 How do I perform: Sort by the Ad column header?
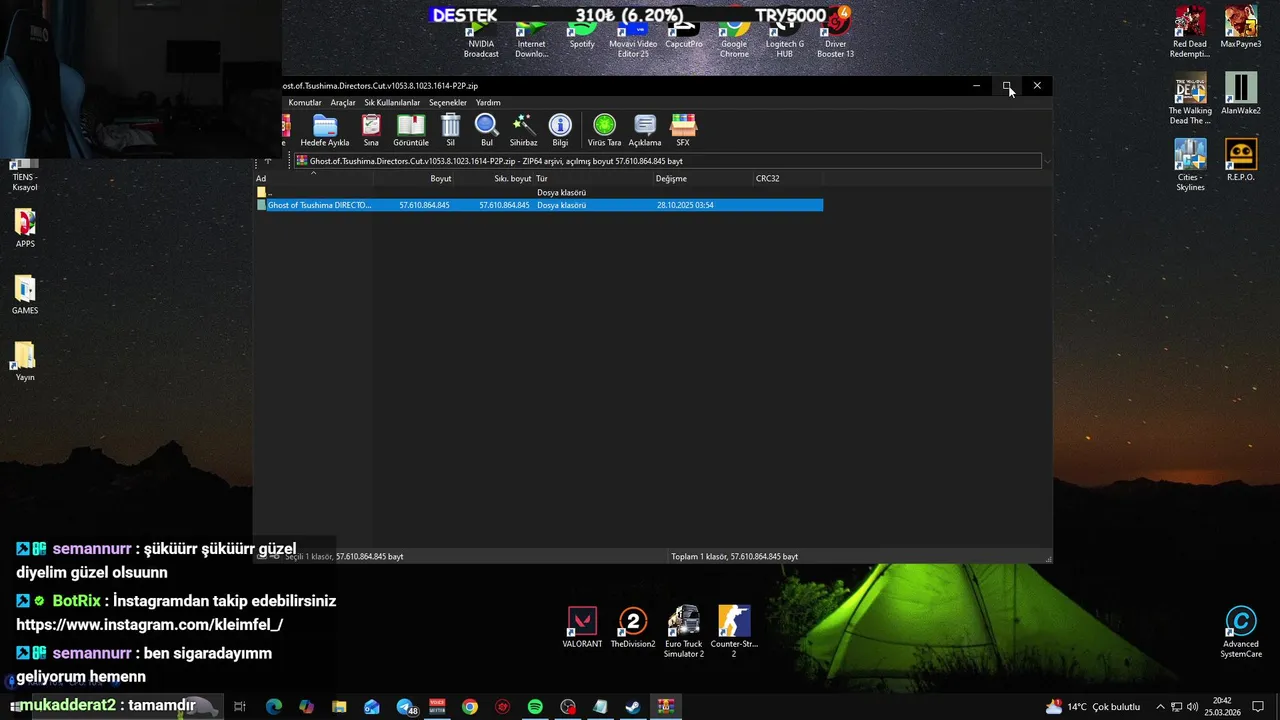pos(313,179)
